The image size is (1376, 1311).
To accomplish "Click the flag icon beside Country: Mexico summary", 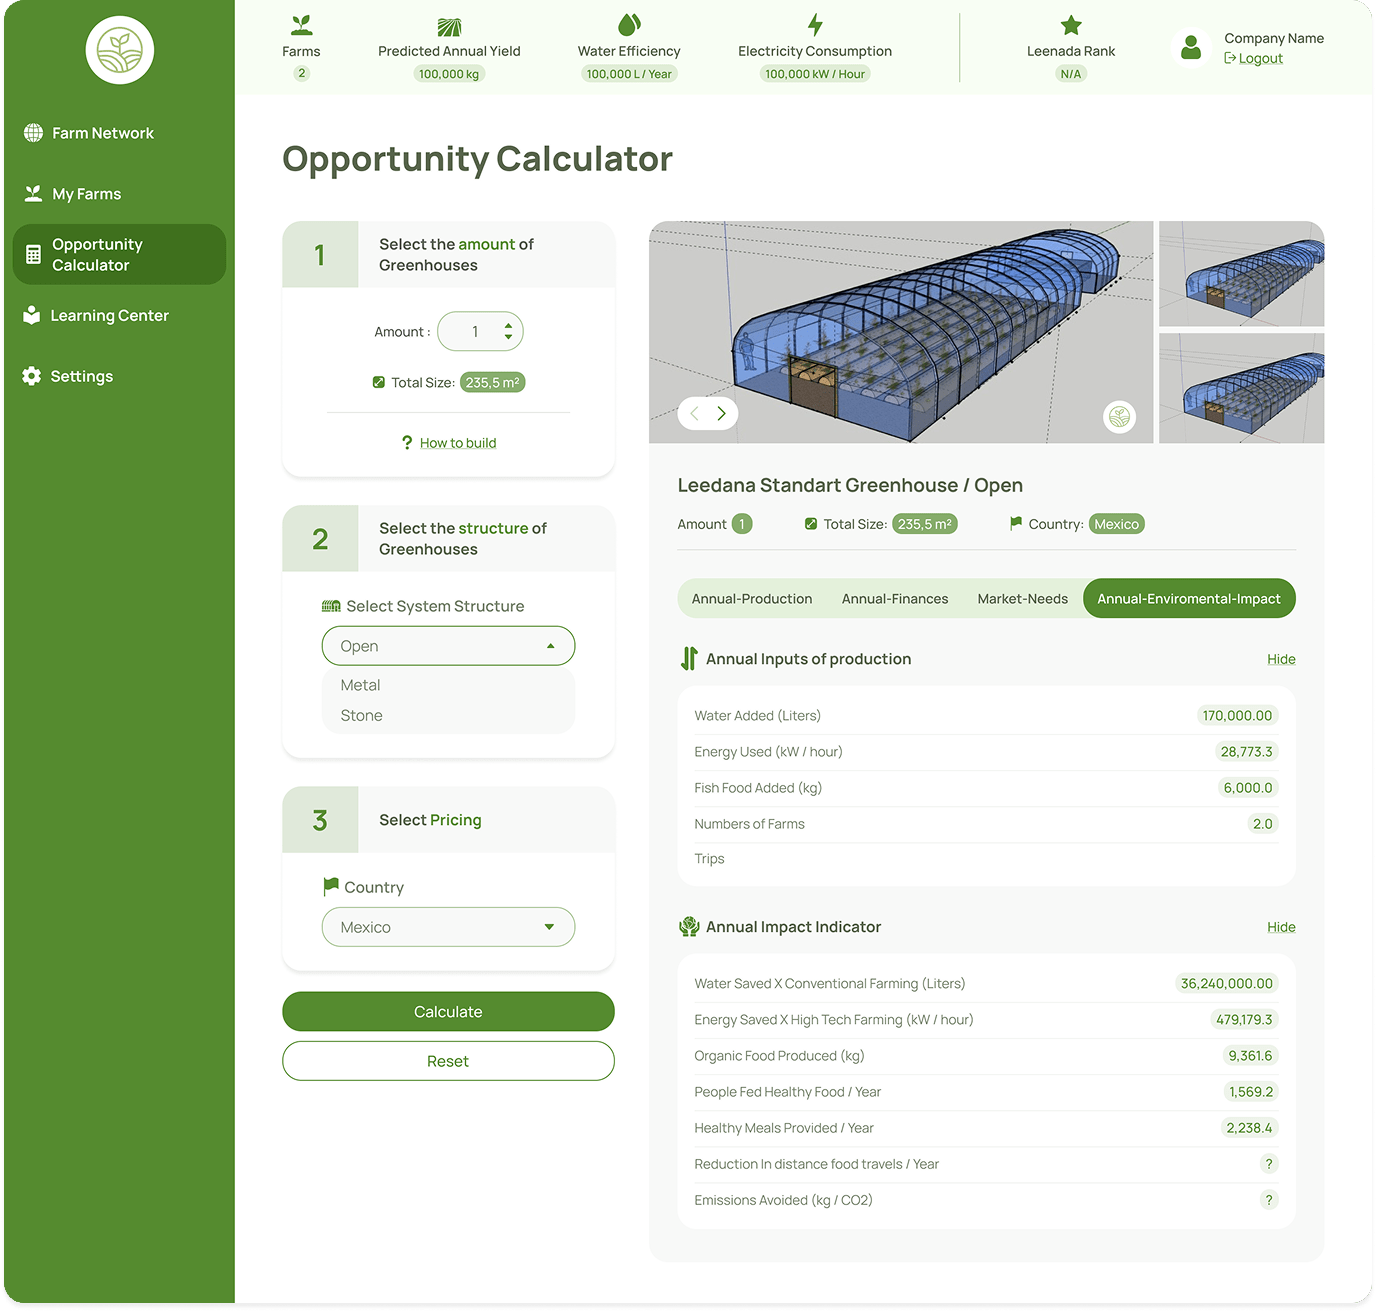I will [1016, 523].
